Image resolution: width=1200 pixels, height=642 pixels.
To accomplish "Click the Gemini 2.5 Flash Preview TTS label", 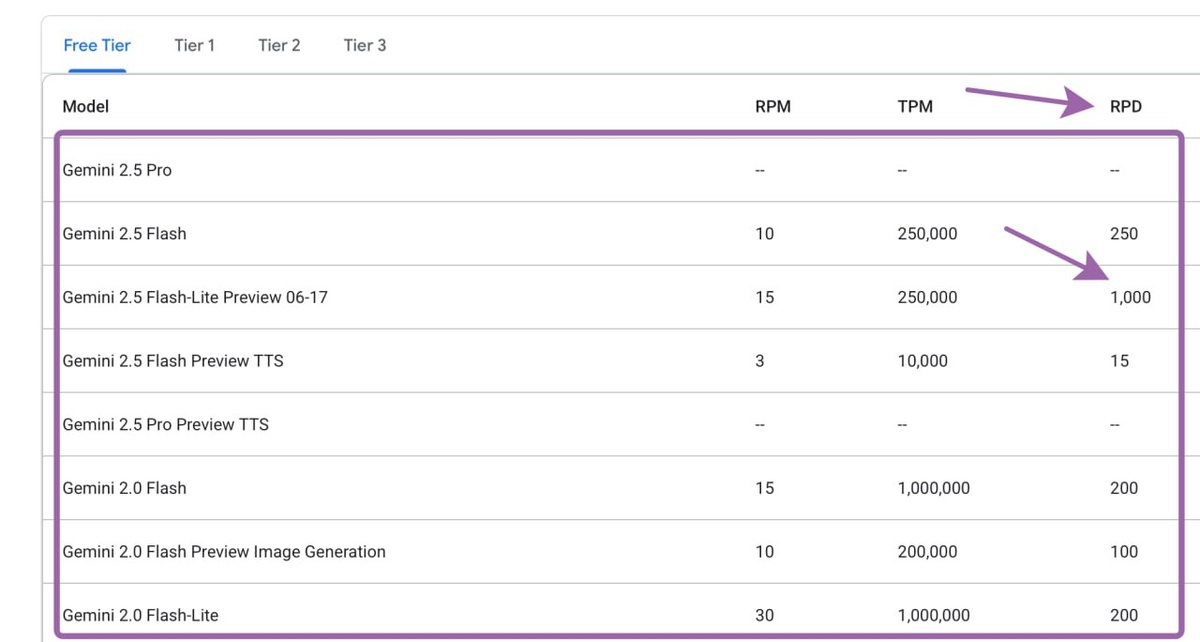I will (173, 361).
